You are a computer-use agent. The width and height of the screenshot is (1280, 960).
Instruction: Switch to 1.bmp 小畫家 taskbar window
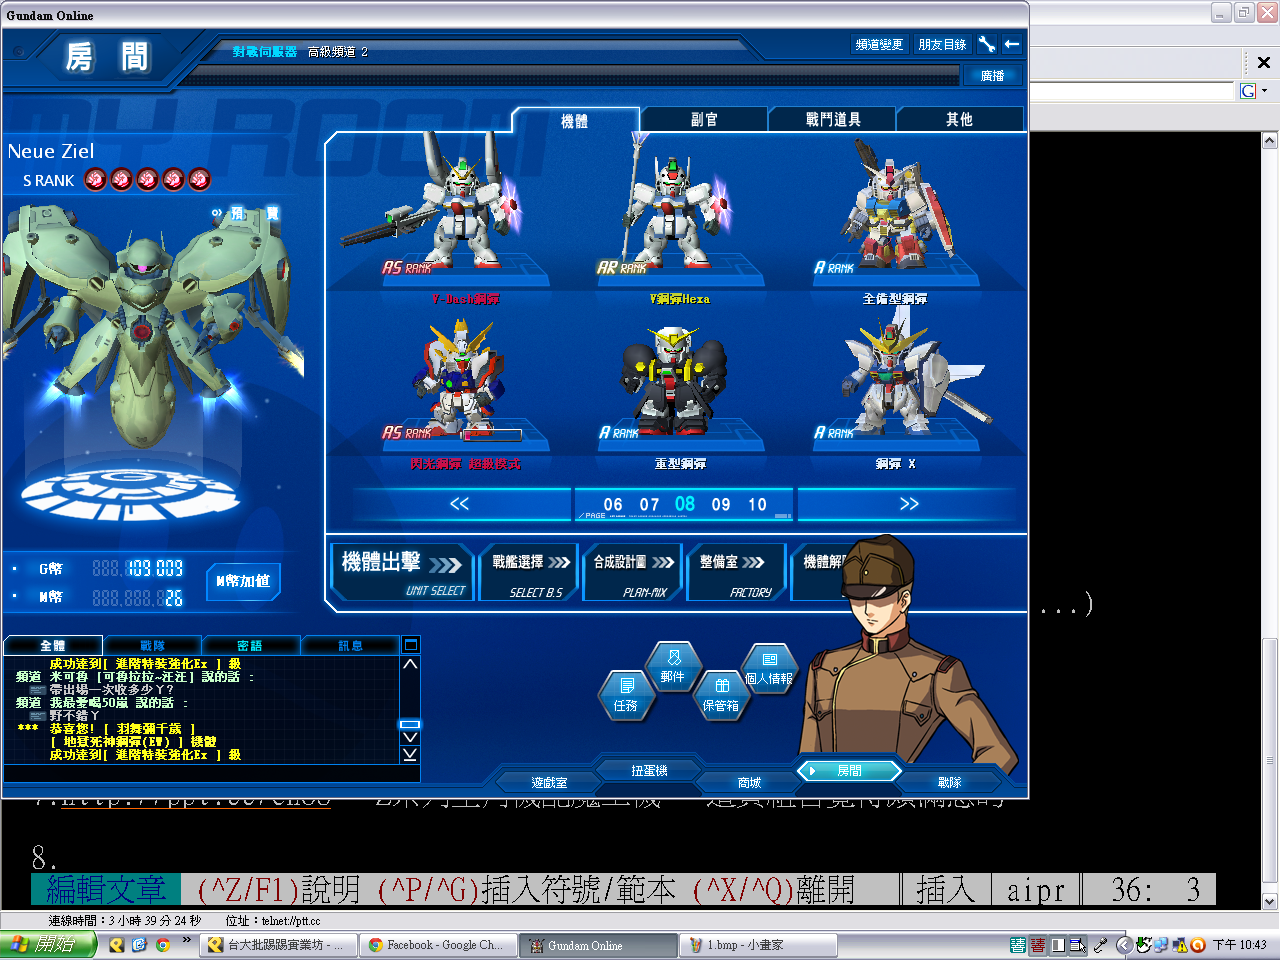[x=760, y=945]
